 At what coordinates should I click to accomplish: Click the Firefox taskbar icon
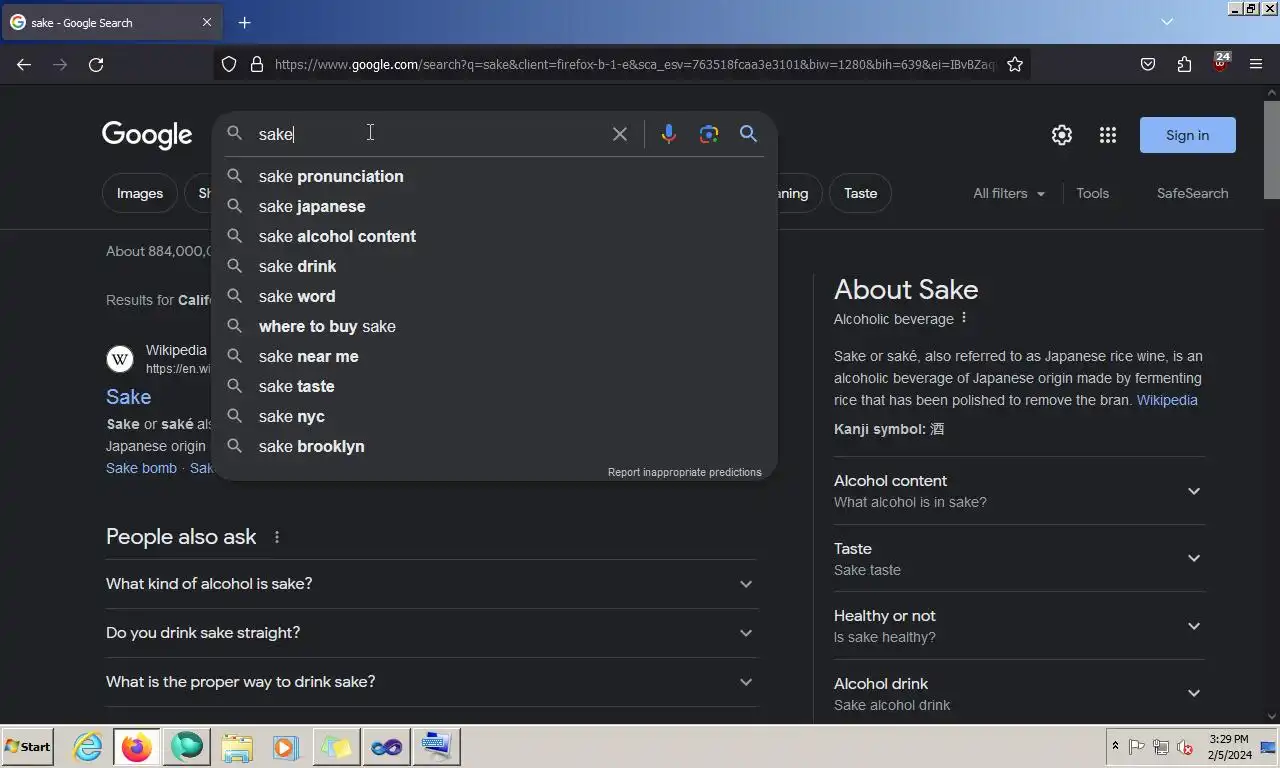[x=137, y=747]
